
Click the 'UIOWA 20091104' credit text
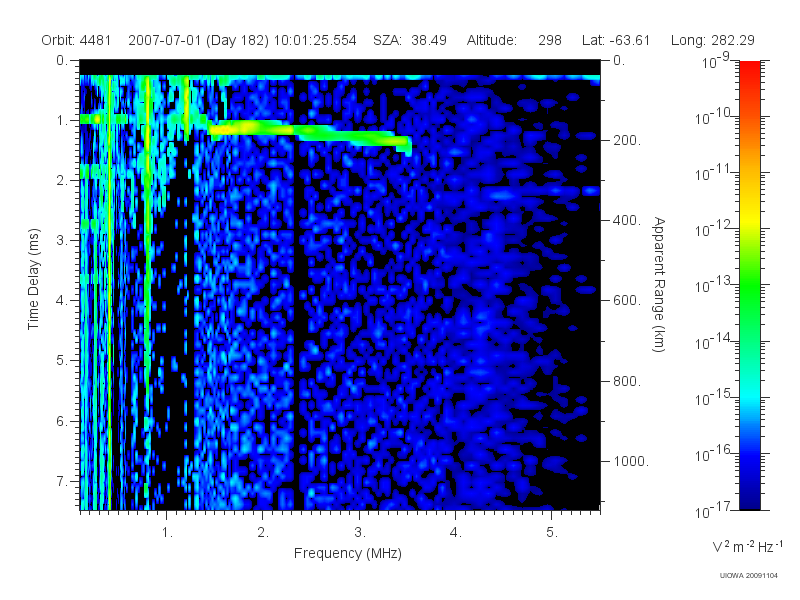click(x=748, y=576)
